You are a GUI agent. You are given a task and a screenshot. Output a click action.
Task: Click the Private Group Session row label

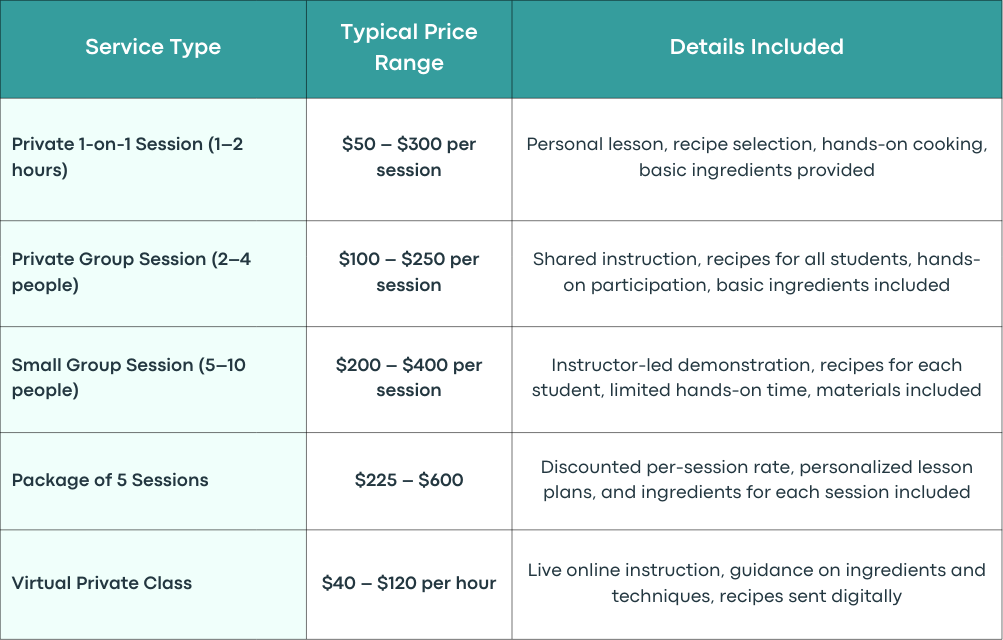tap(131, 272)
